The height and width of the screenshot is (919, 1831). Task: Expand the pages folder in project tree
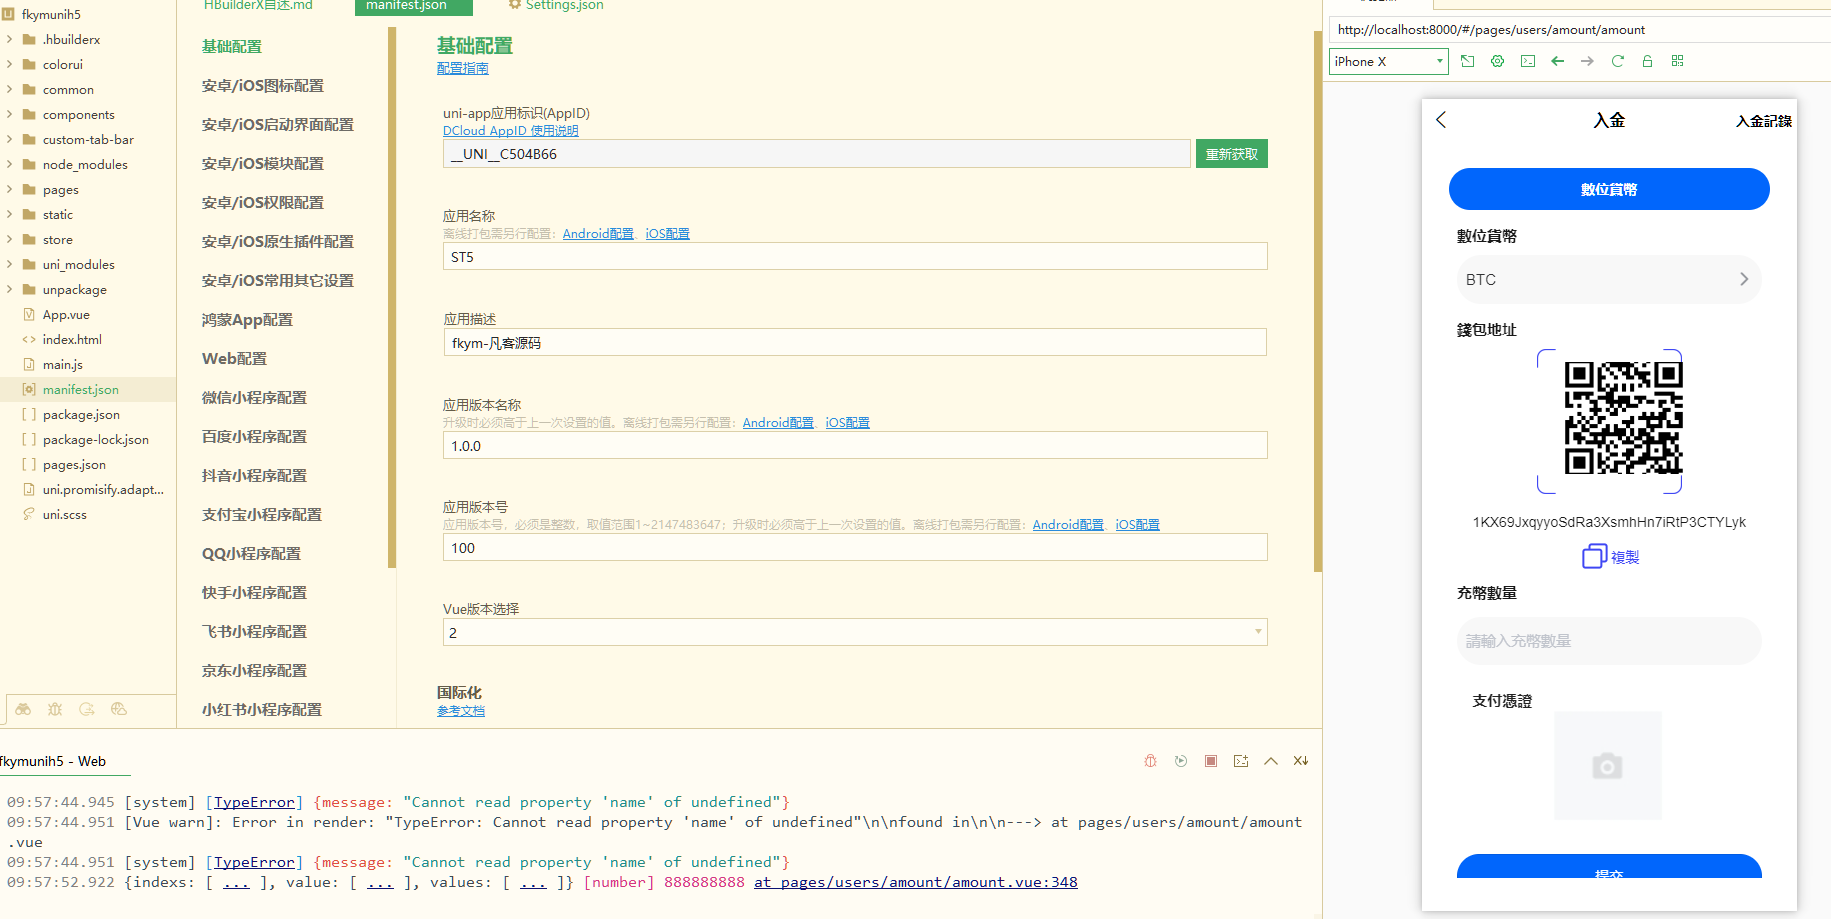click(10, 189)
